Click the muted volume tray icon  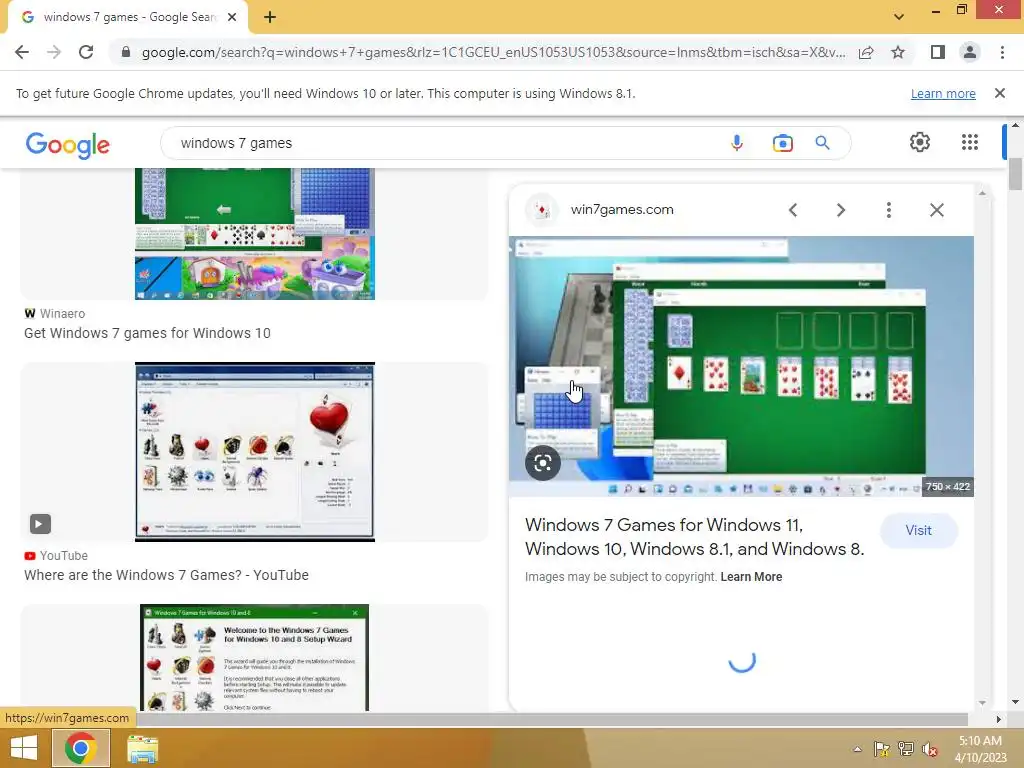930,749
